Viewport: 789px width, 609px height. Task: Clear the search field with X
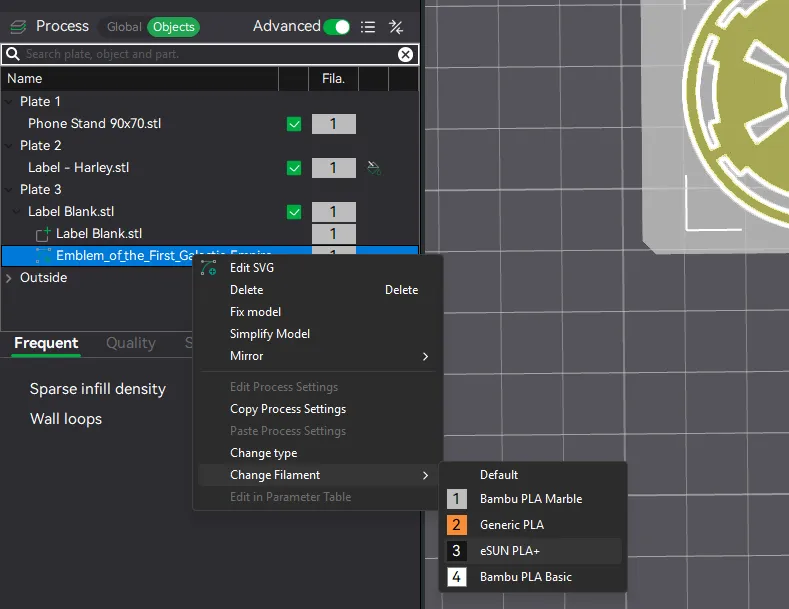click(x=405, y=54)
